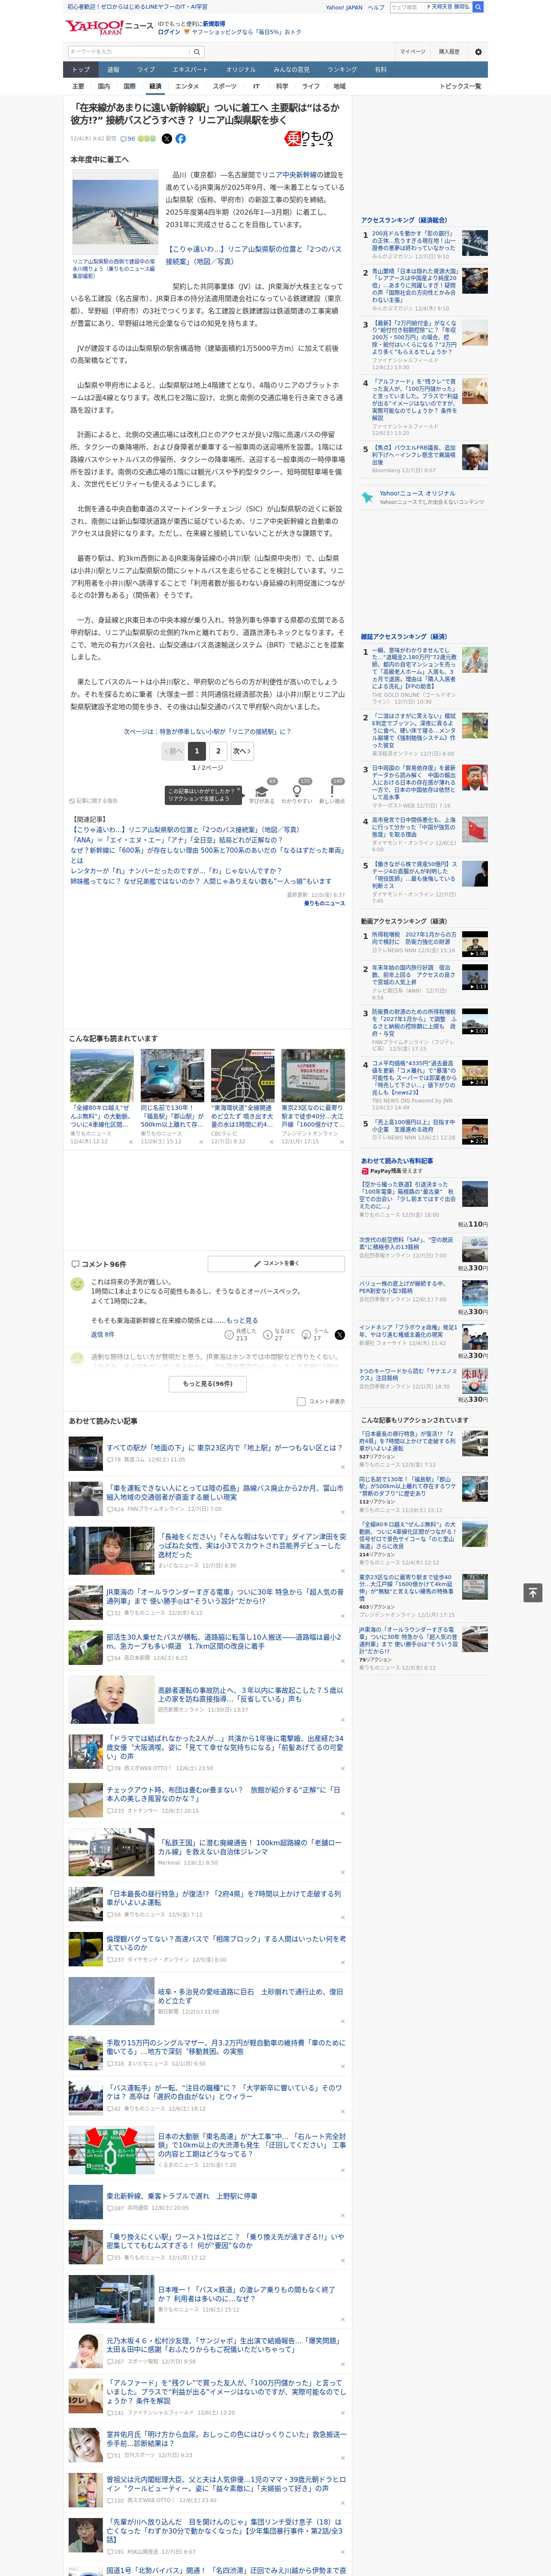Screen dimensions: 551x2576
Task: Click the キーワードを入力 search field
Action: [x=129, y=52]
